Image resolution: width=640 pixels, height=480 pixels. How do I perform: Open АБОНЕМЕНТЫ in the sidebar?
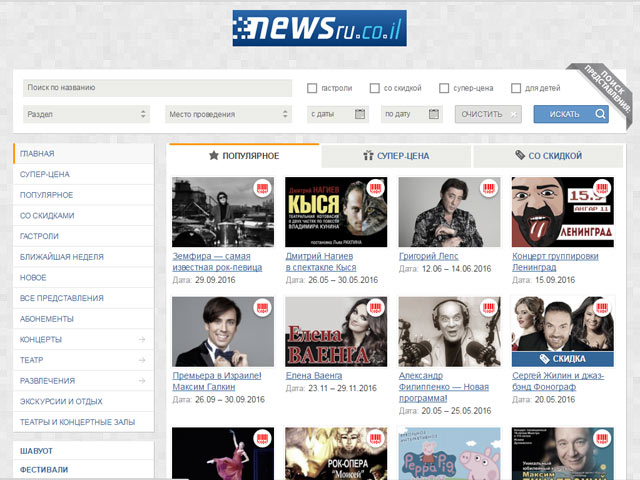pyautogui.click(x=84, y=319)
